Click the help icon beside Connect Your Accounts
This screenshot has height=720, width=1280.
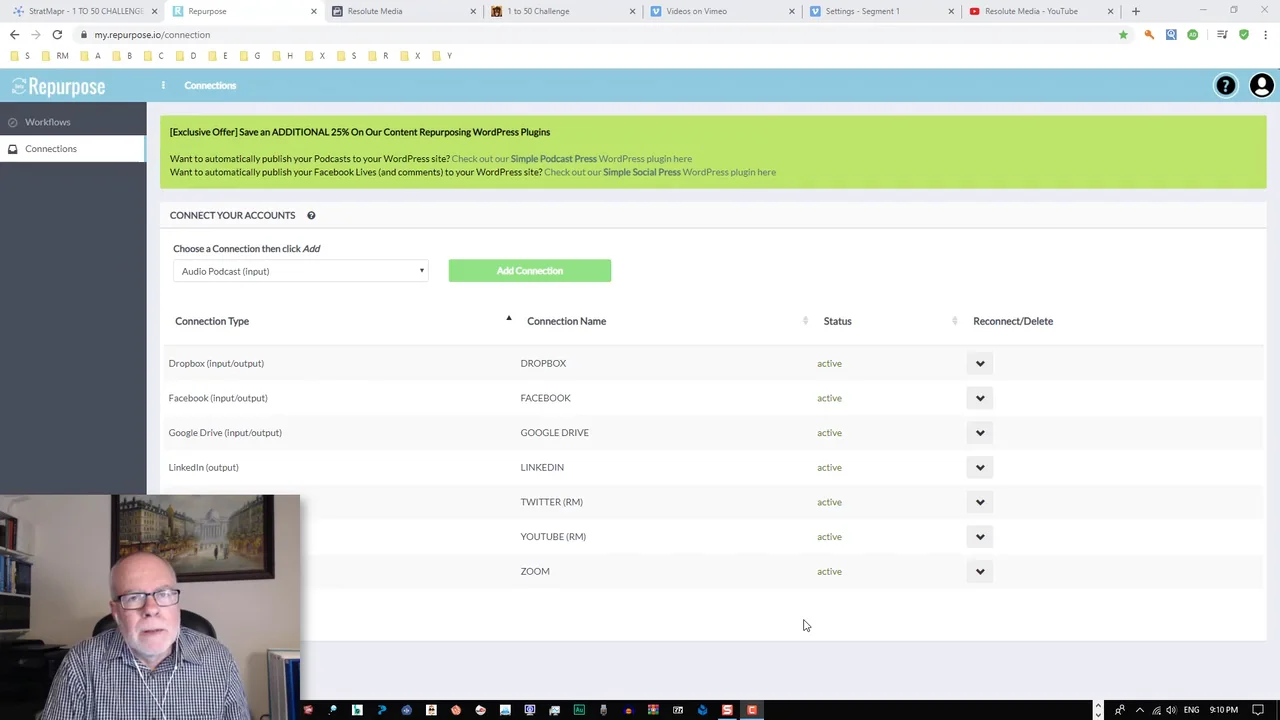coord(311,215)
